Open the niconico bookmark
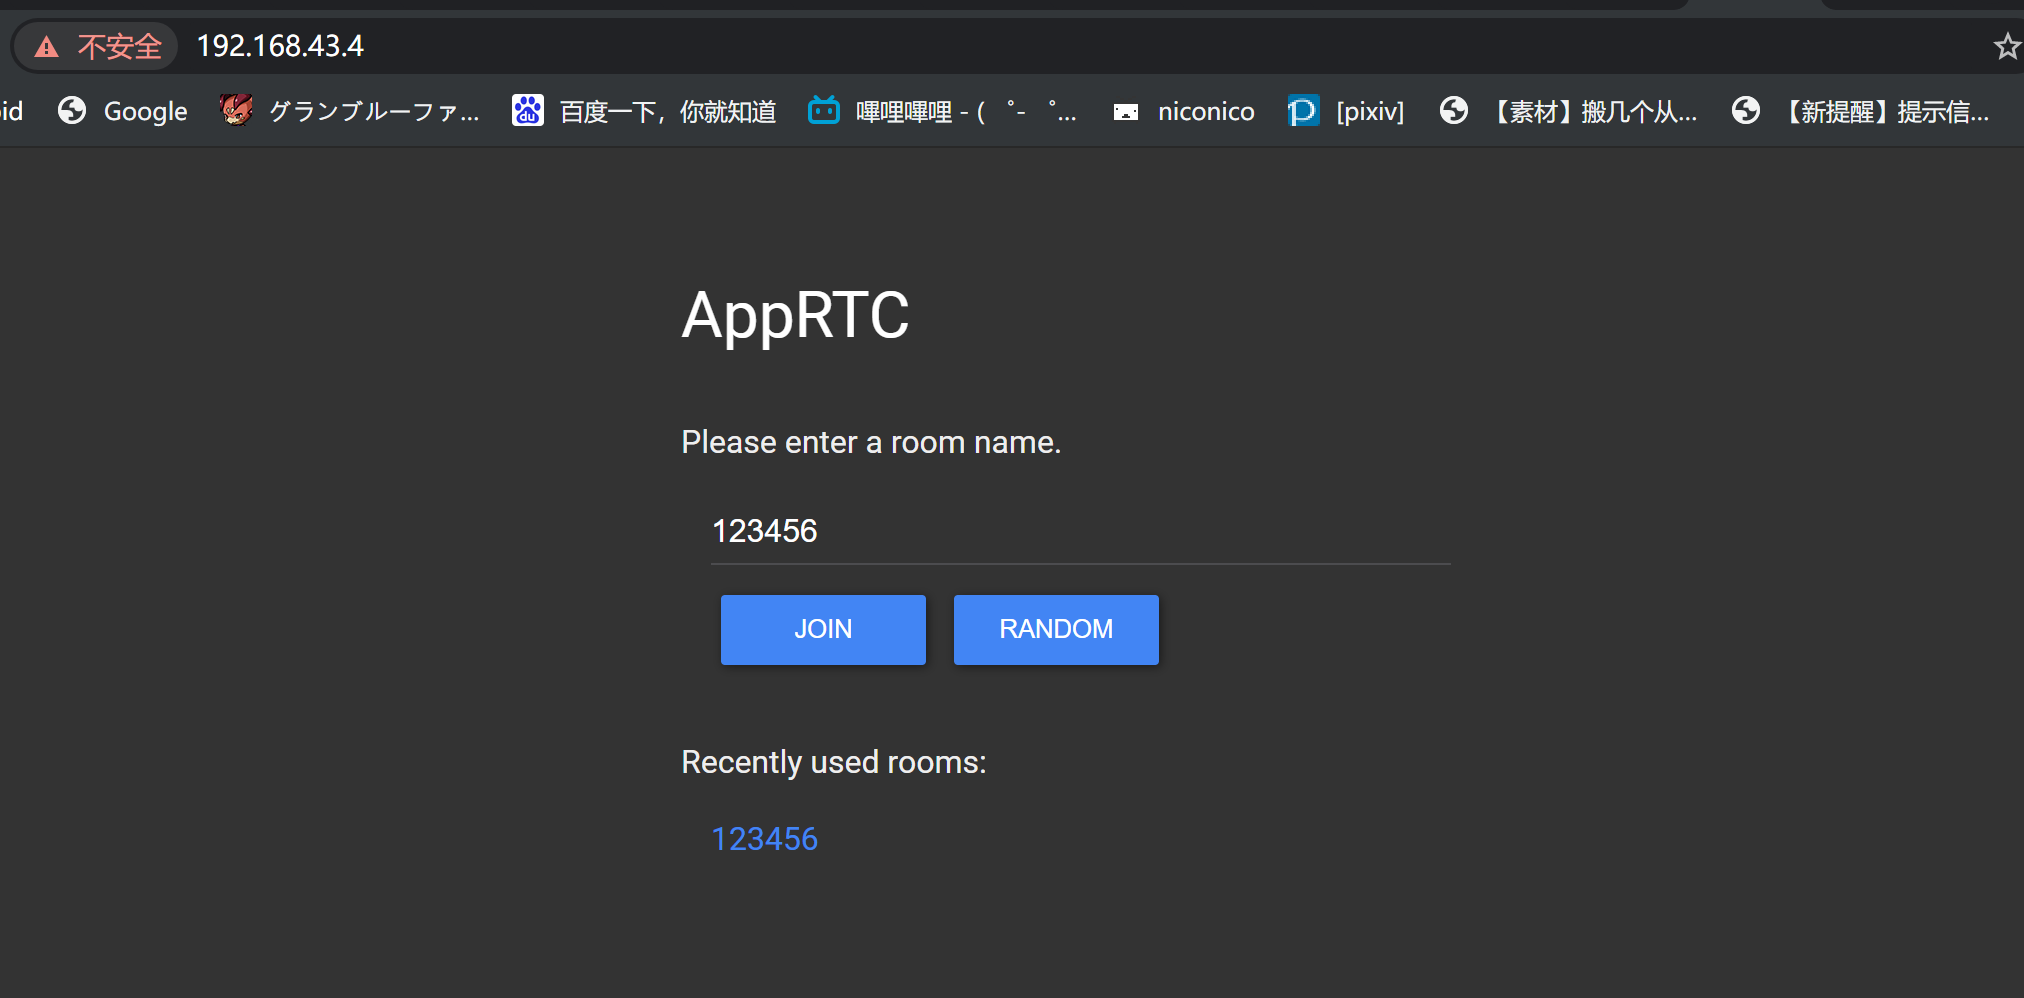 click(1184, 111)
